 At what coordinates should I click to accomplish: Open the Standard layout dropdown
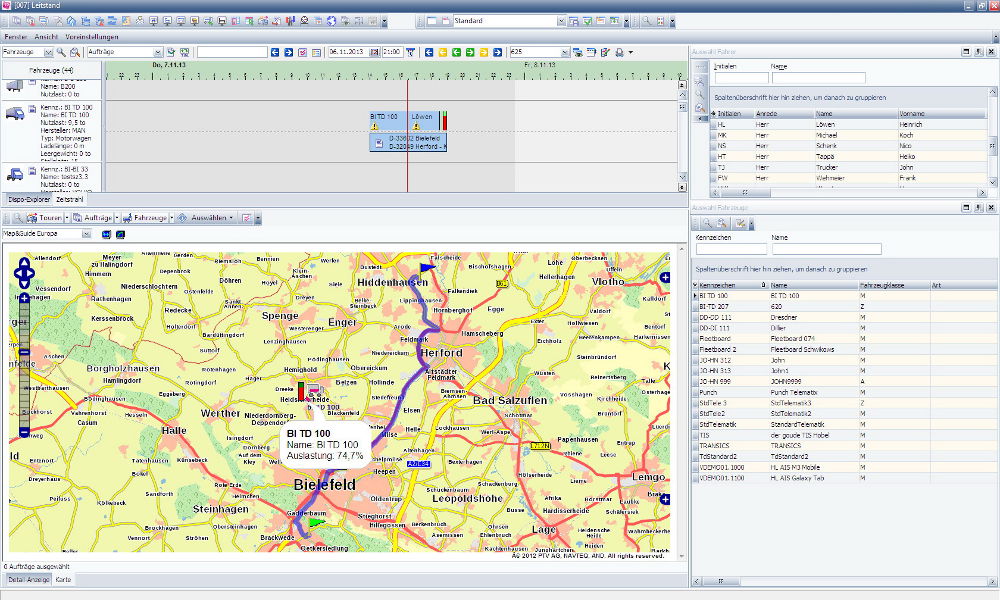[561, 21]
